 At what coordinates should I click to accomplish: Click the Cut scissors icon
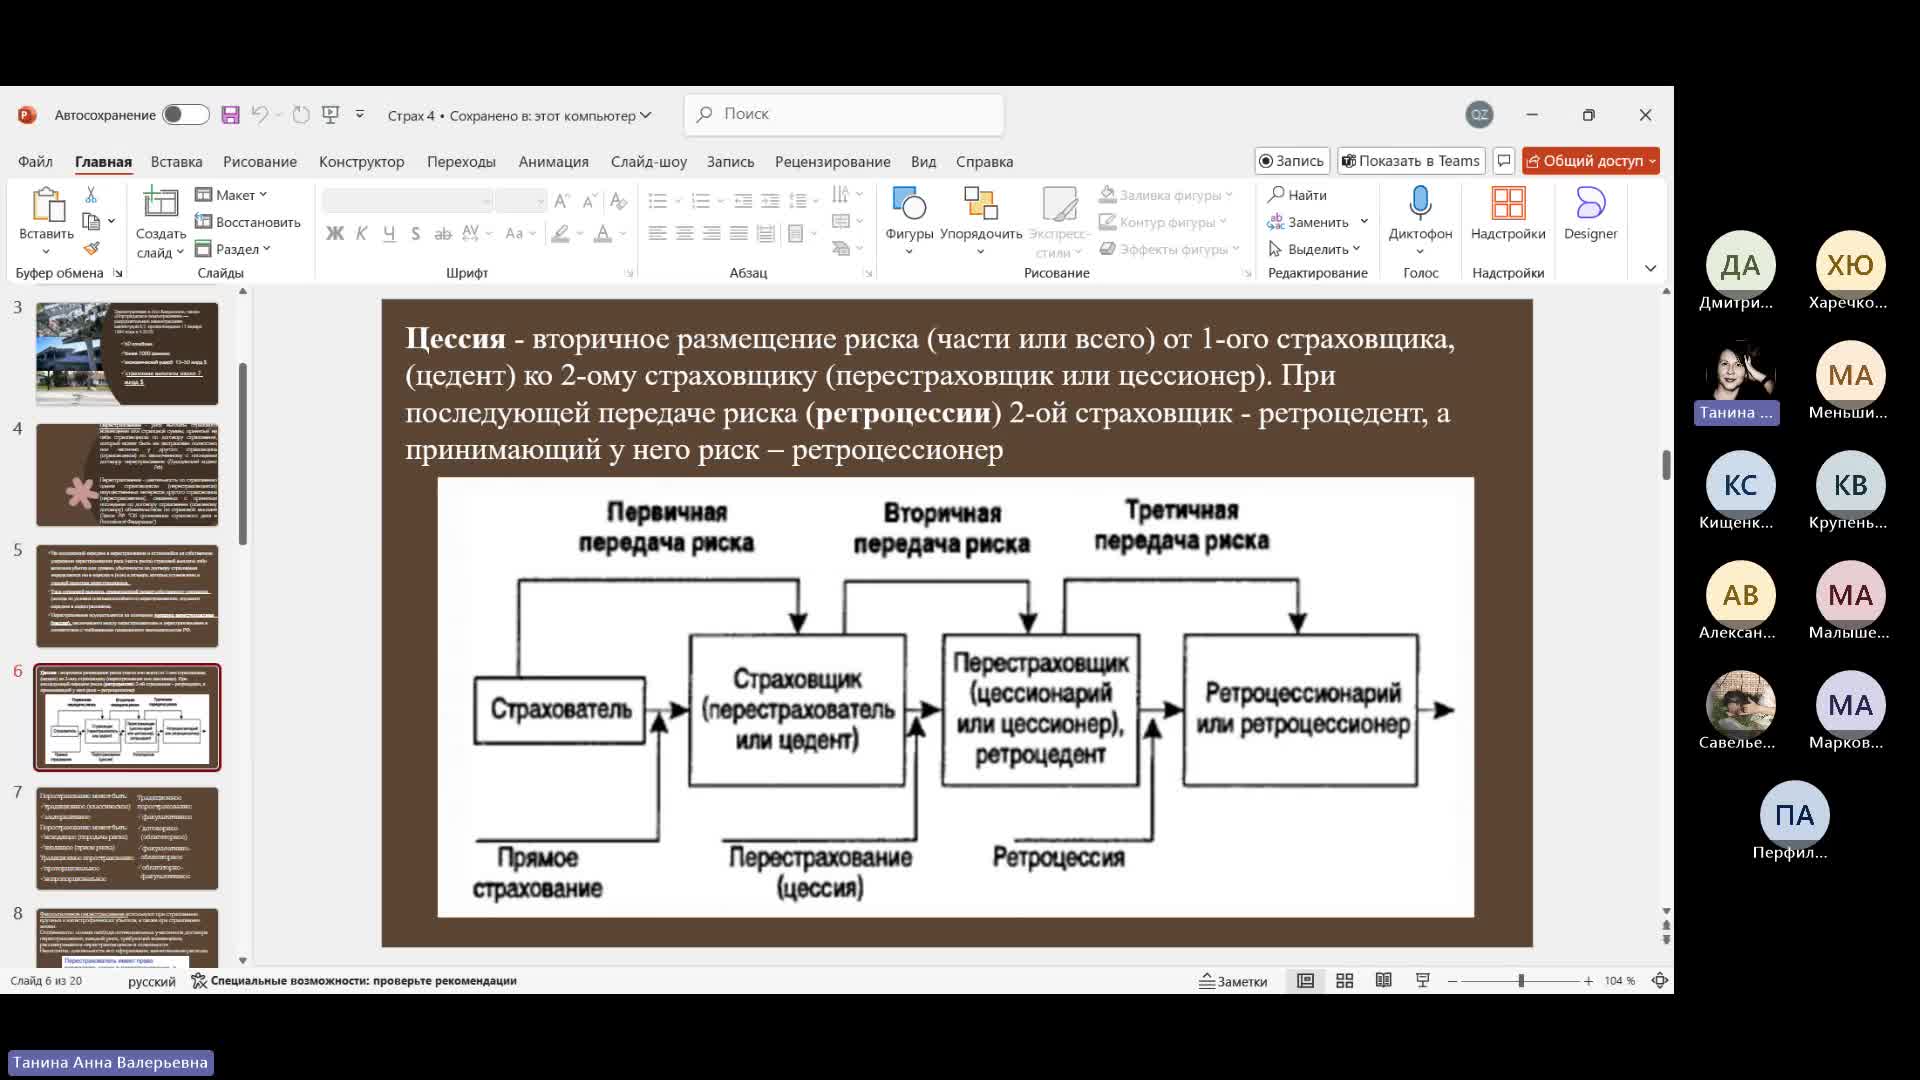[91, 194]
